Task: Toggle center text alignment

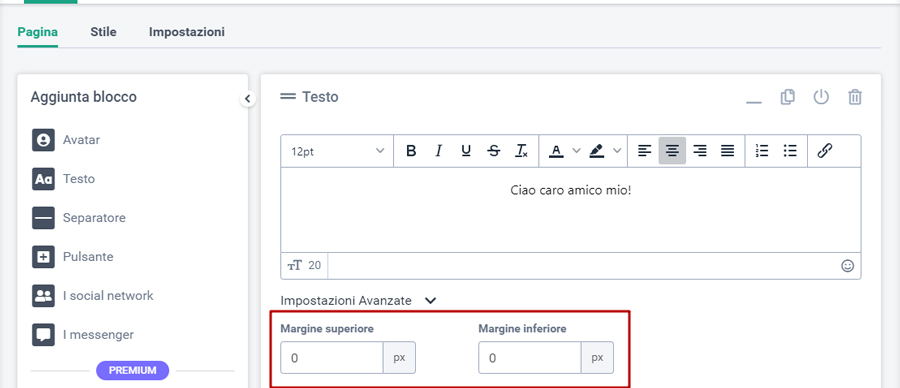Action: click(672, 151)
